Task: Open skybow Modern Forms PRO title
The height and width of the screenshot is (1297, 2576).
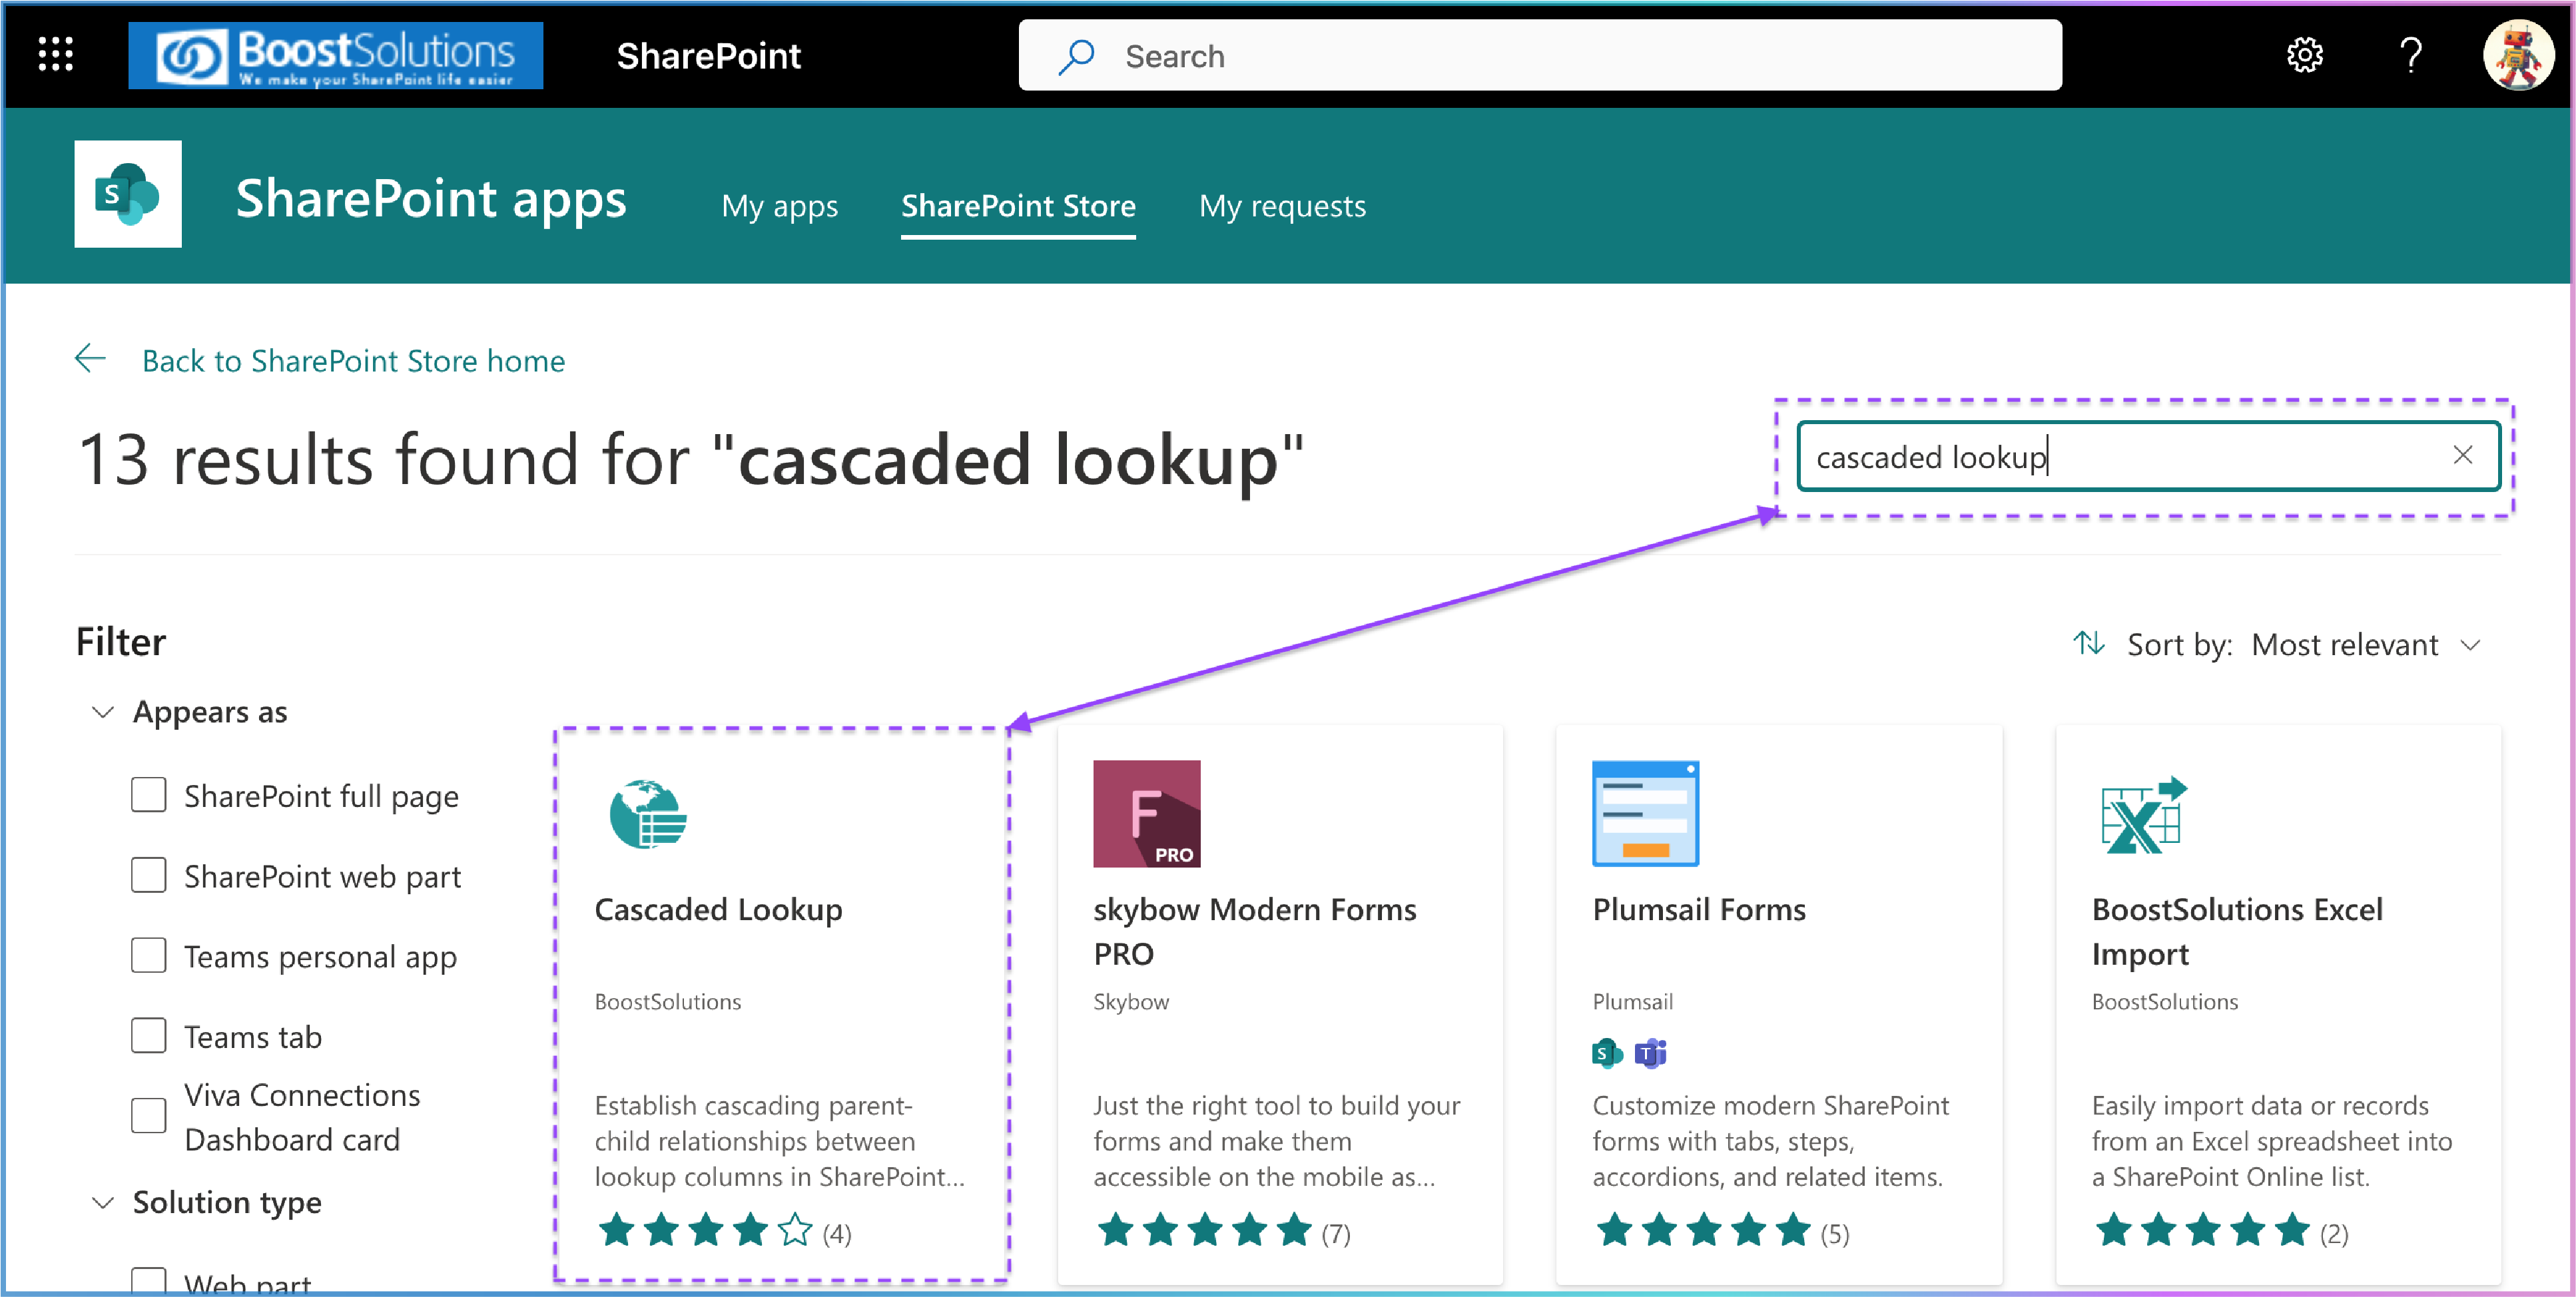Action: click(x=1254, y=931)
